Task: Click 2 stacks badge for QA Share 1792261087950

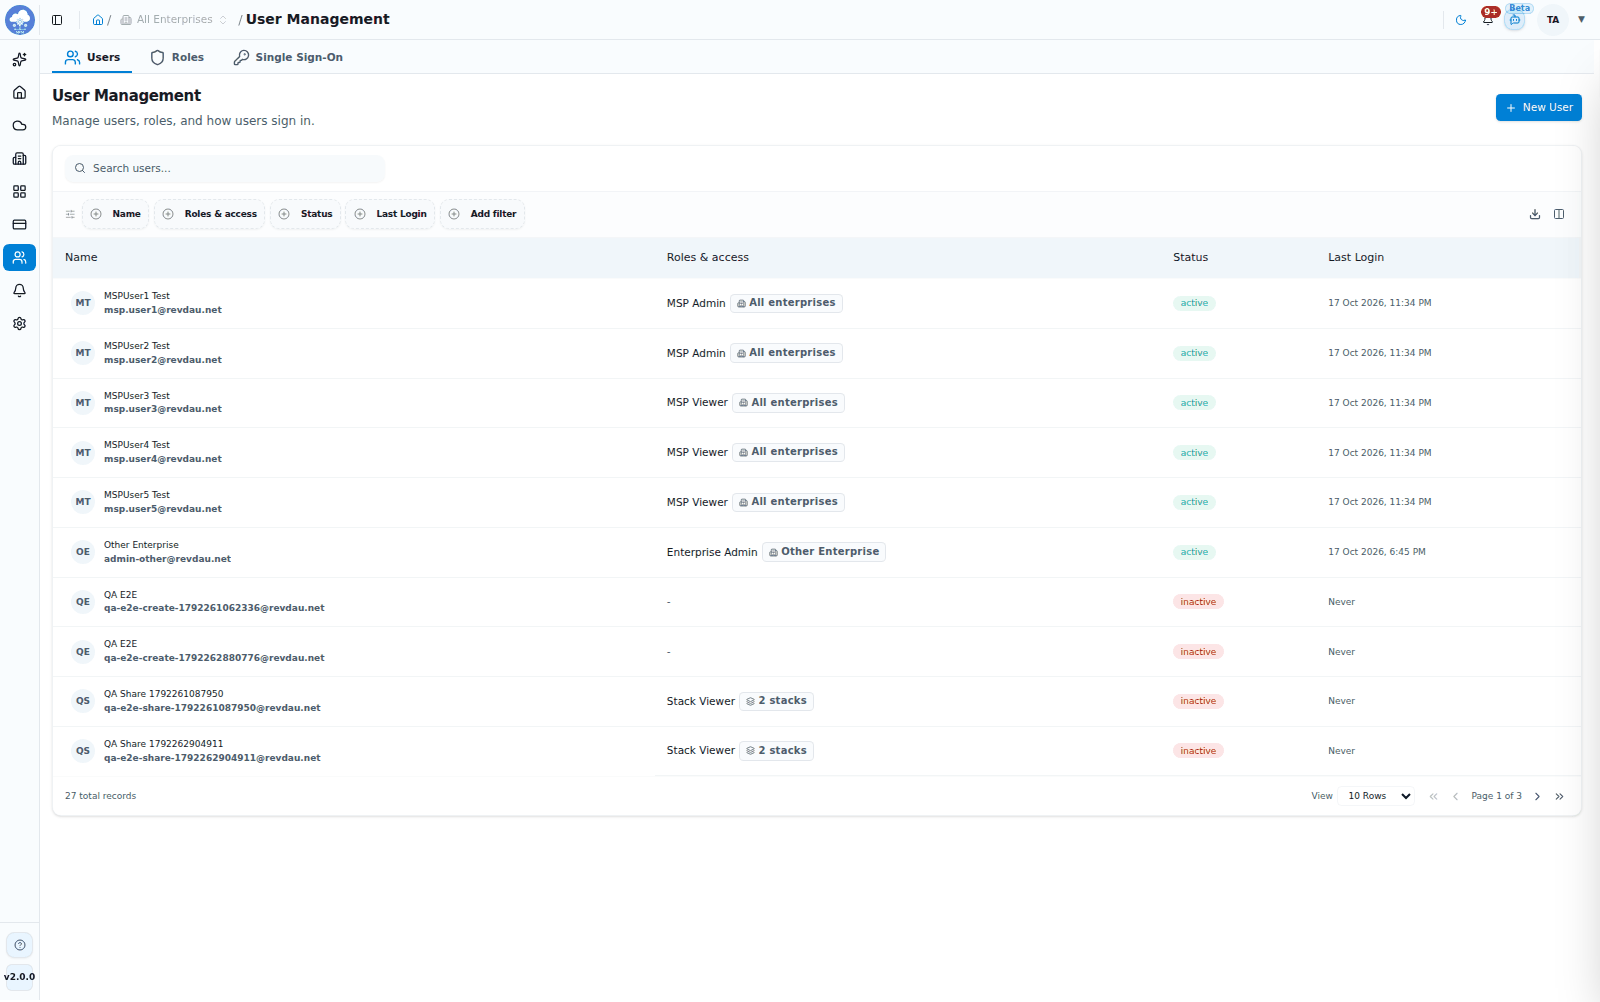Action: pos(777,701)
